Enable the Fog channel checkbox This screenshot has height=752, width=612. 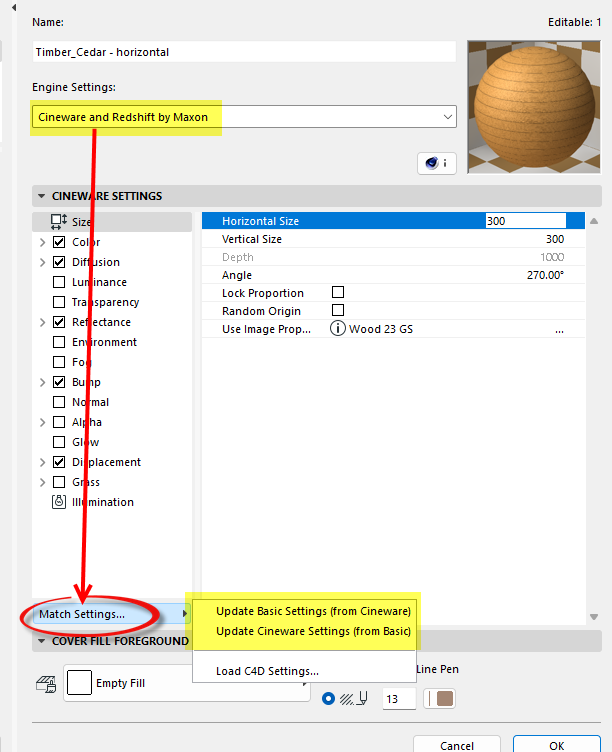tap(59, 362)
